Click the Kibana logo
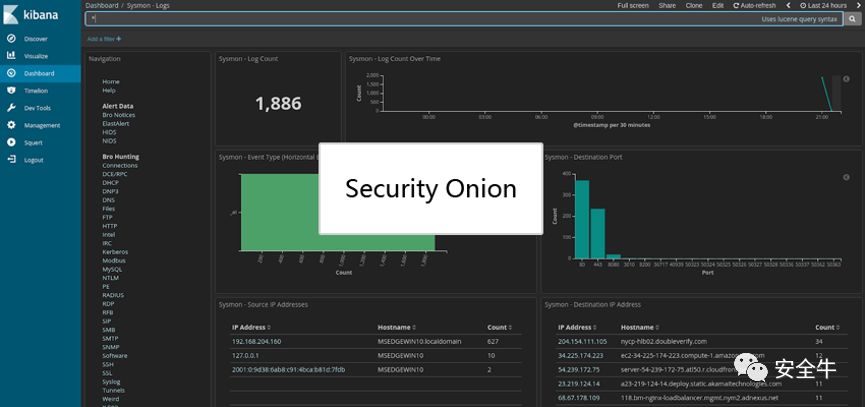The width and height of the screenshot is (865, 407). pyautogui.click(x=31, y=14)
